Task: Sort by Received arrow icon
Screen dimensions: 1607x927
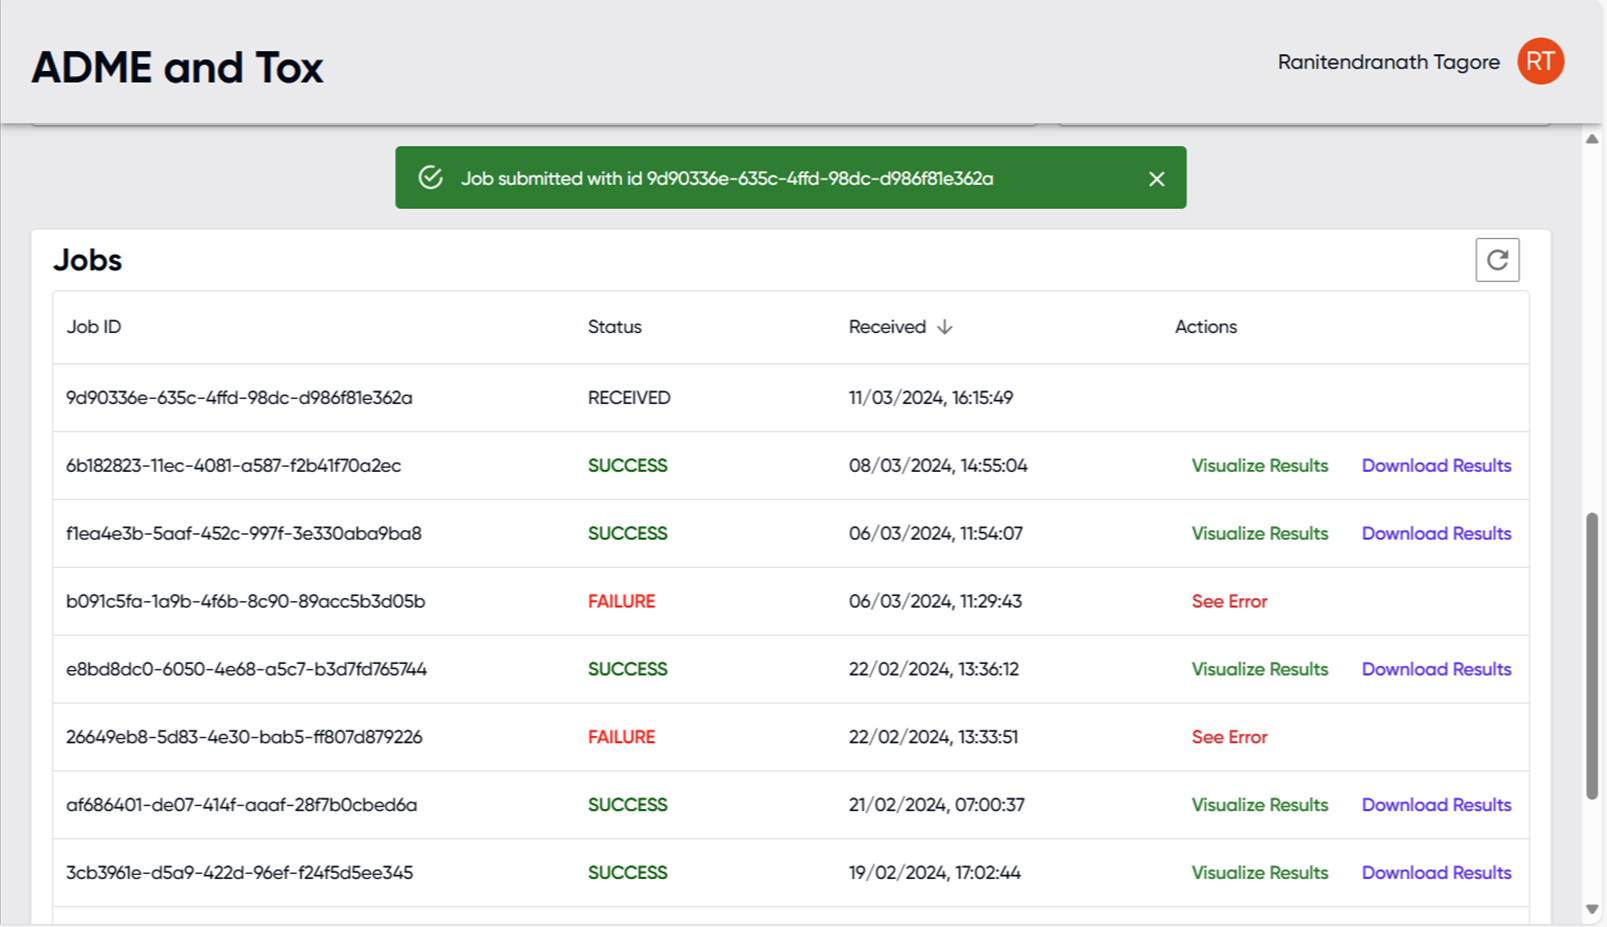Action: coord(945,327)
